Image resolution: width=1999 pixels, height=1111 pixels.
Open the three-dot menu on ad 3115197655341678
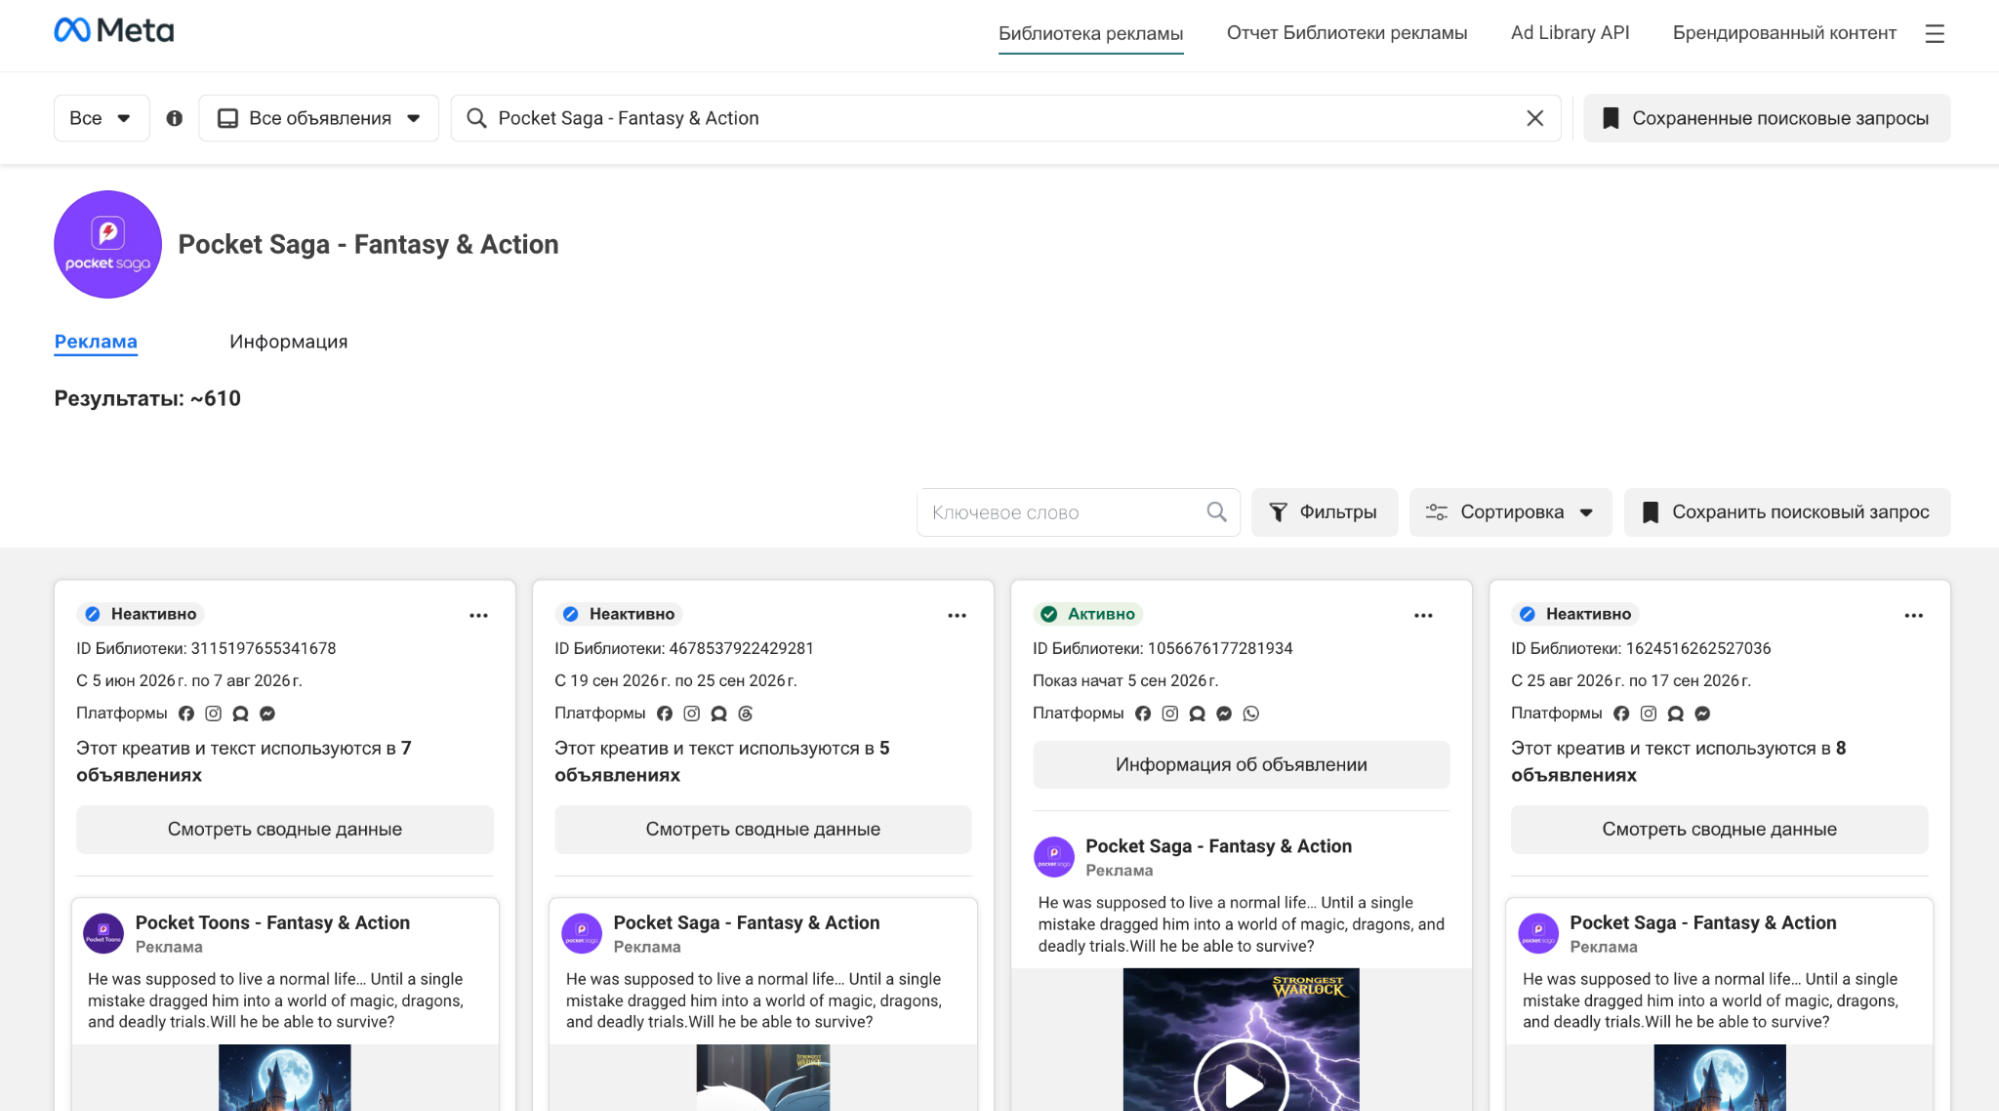(478, 615)
